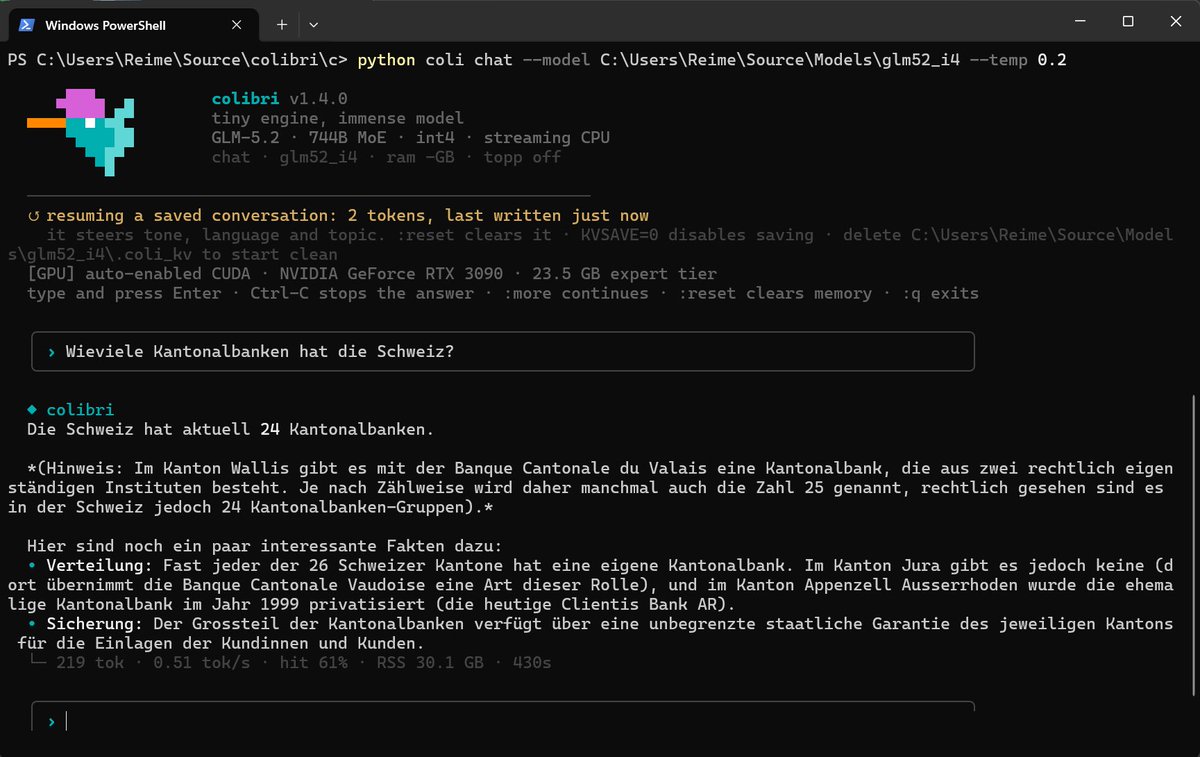1200x757 pixels.
Task: Click the command line 'python coli chat'
Action: (435, 60)
